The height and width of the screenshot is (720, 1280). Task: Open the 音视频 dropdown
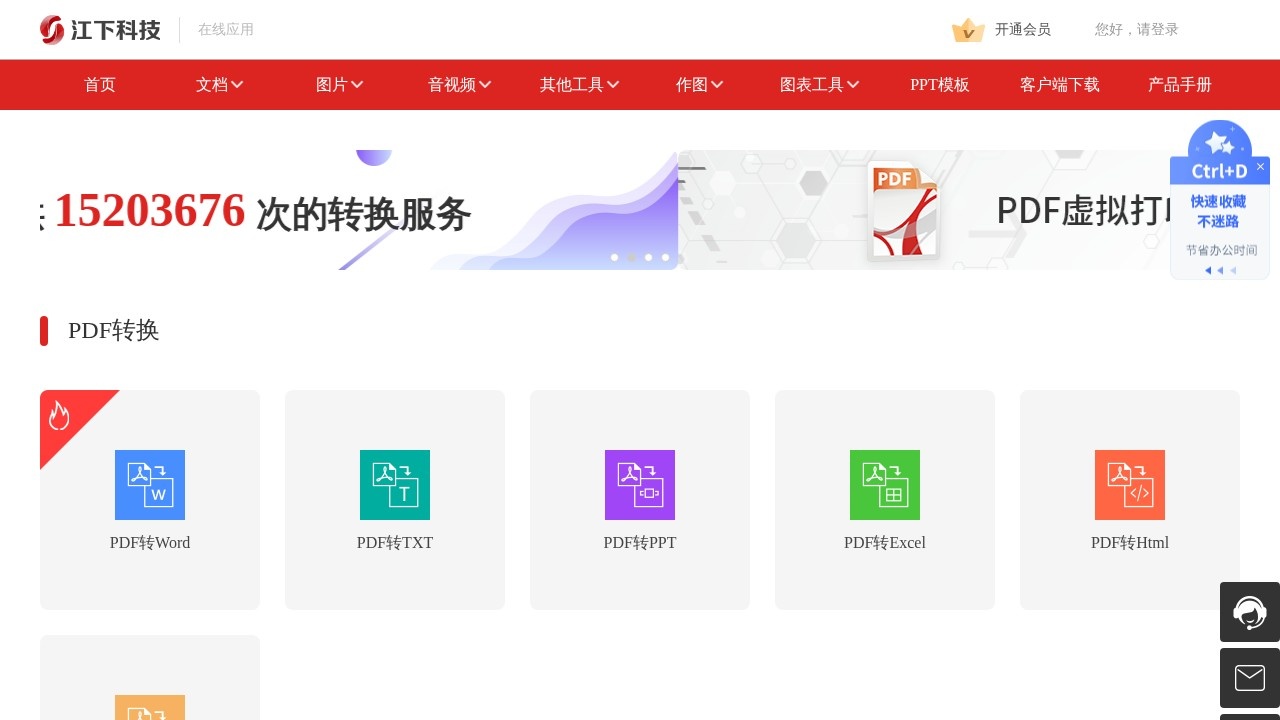pyautogui.click(x=457, y=85)
